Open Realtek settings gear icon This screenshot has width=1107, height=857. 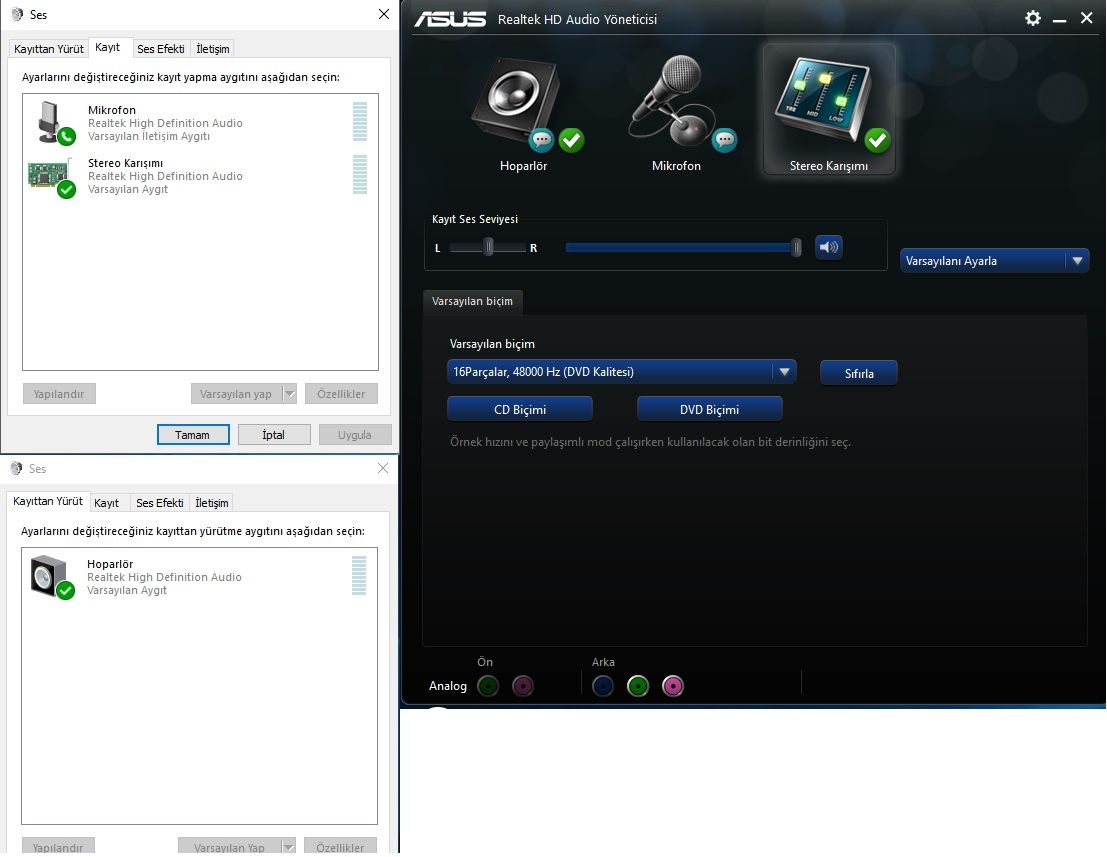tap(1033, 18)
